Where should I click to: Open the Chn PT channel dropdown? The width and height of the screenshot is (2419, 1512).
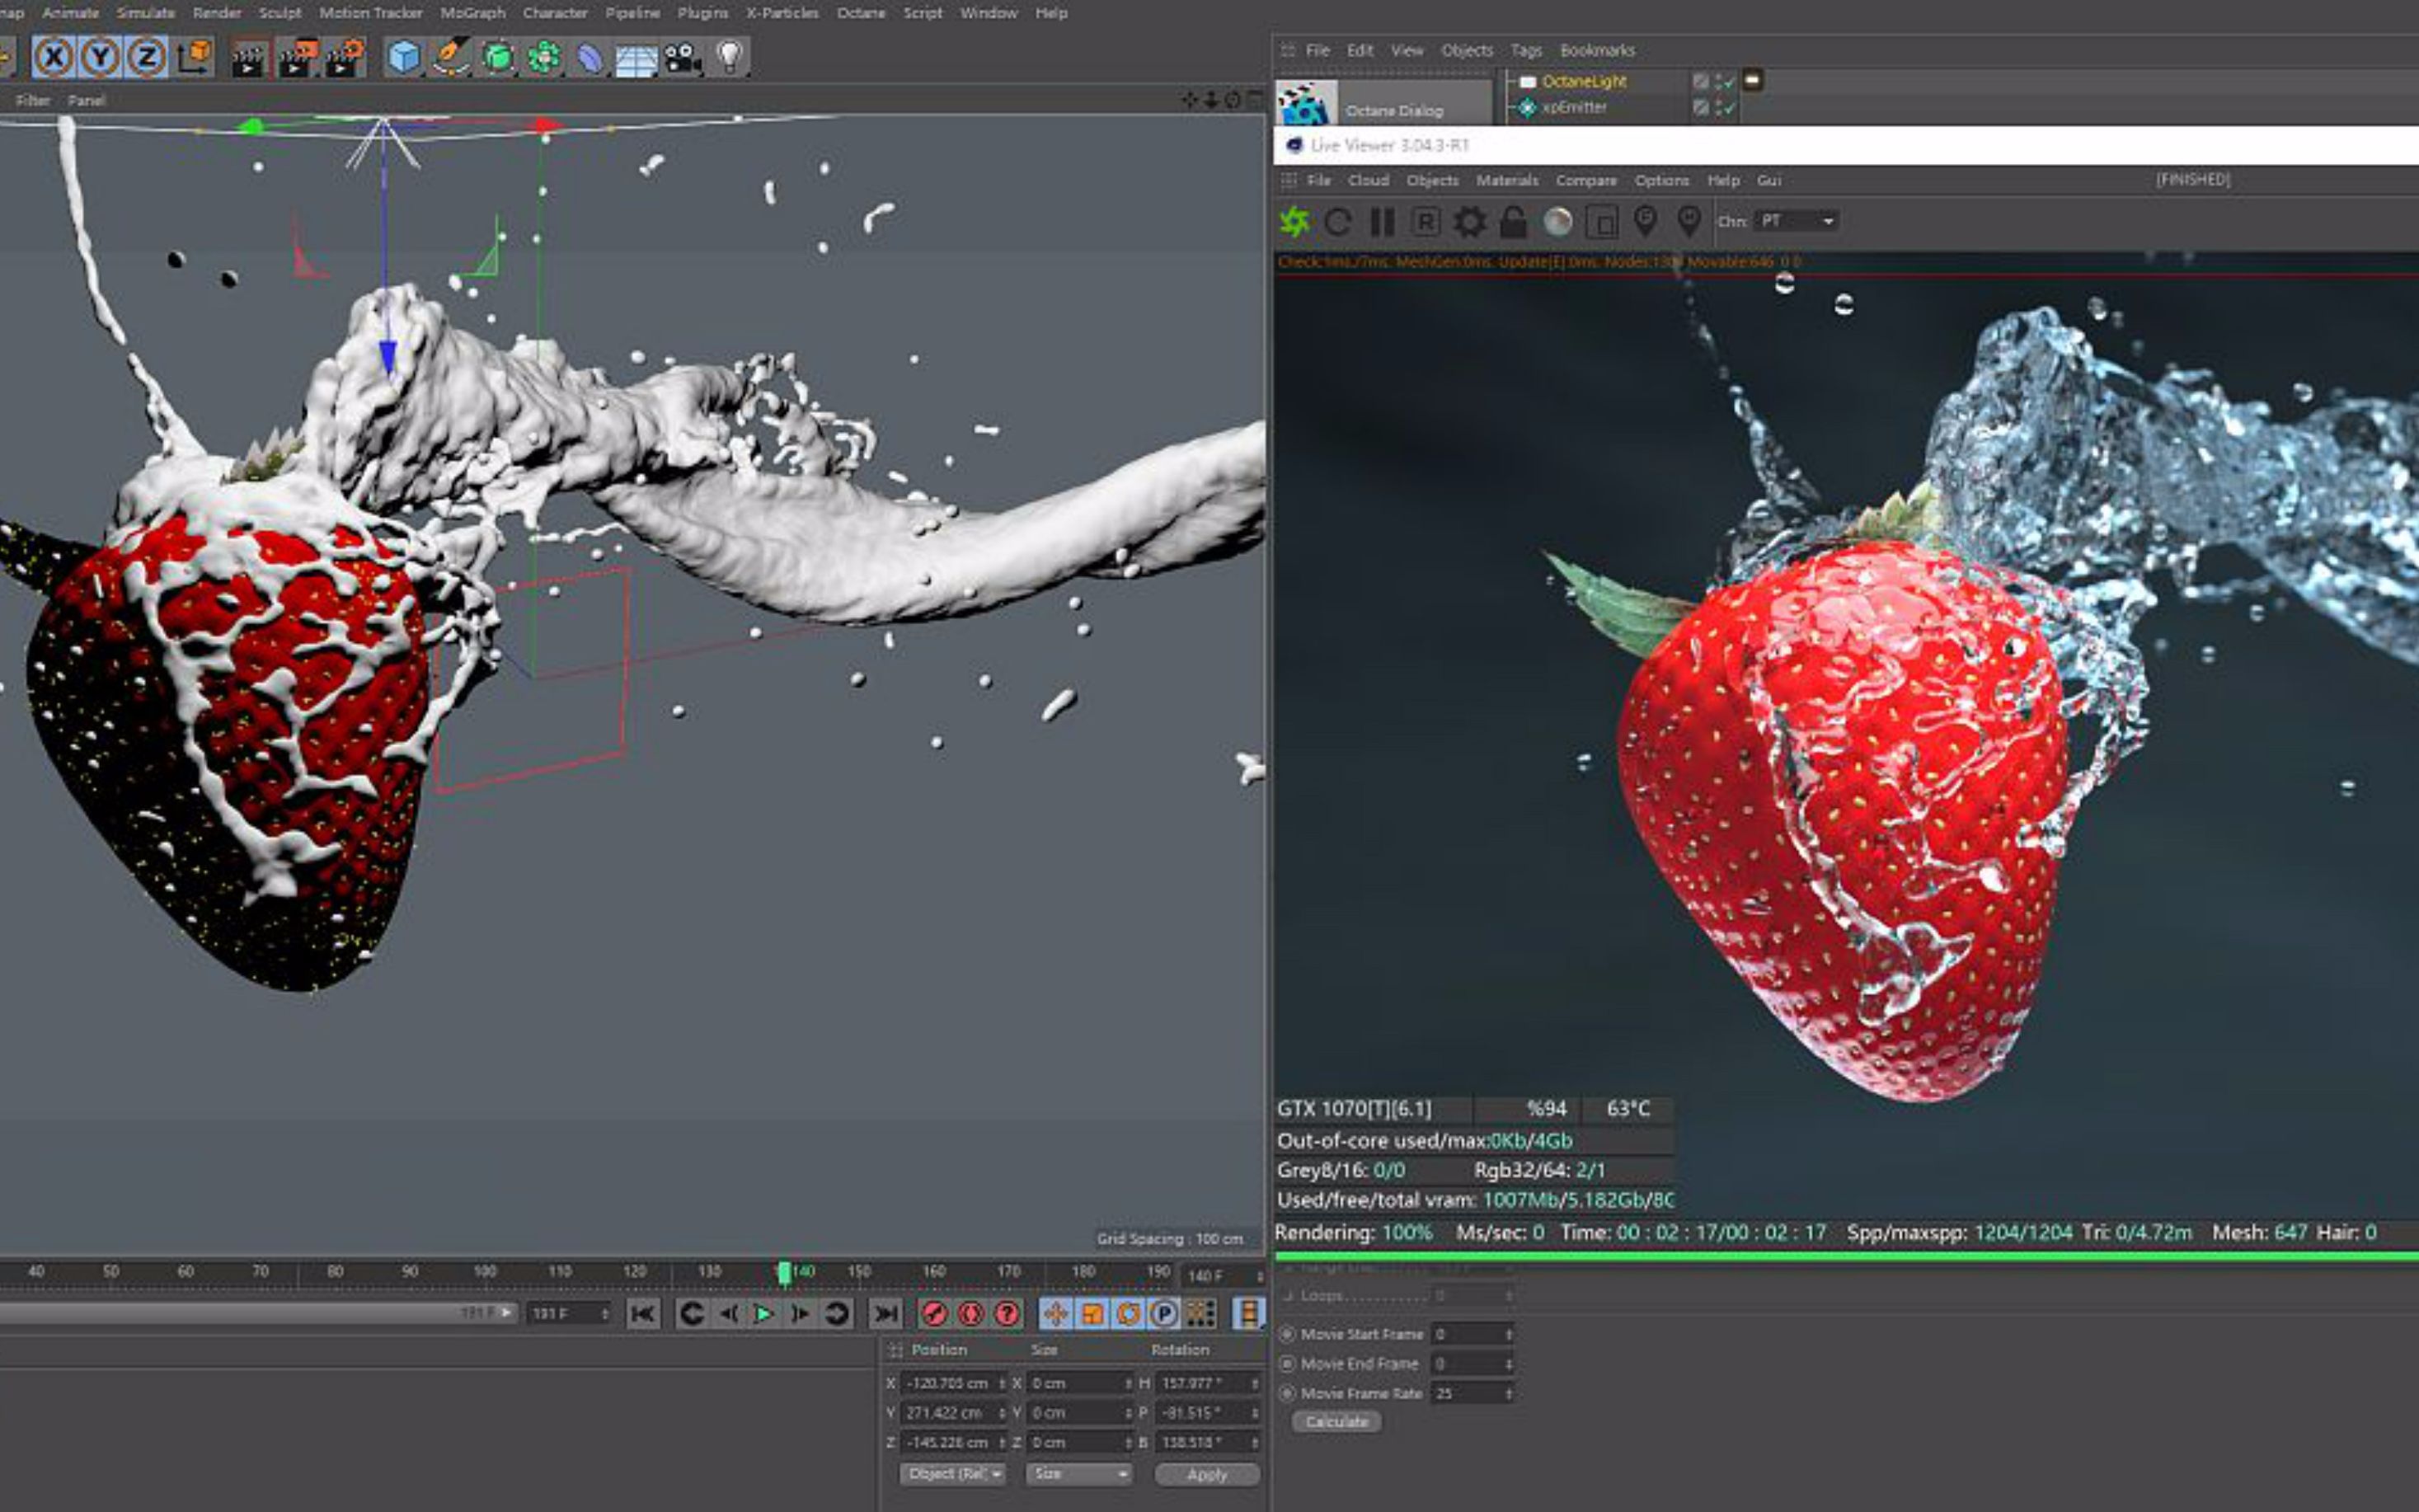[x=1795, y=221]
